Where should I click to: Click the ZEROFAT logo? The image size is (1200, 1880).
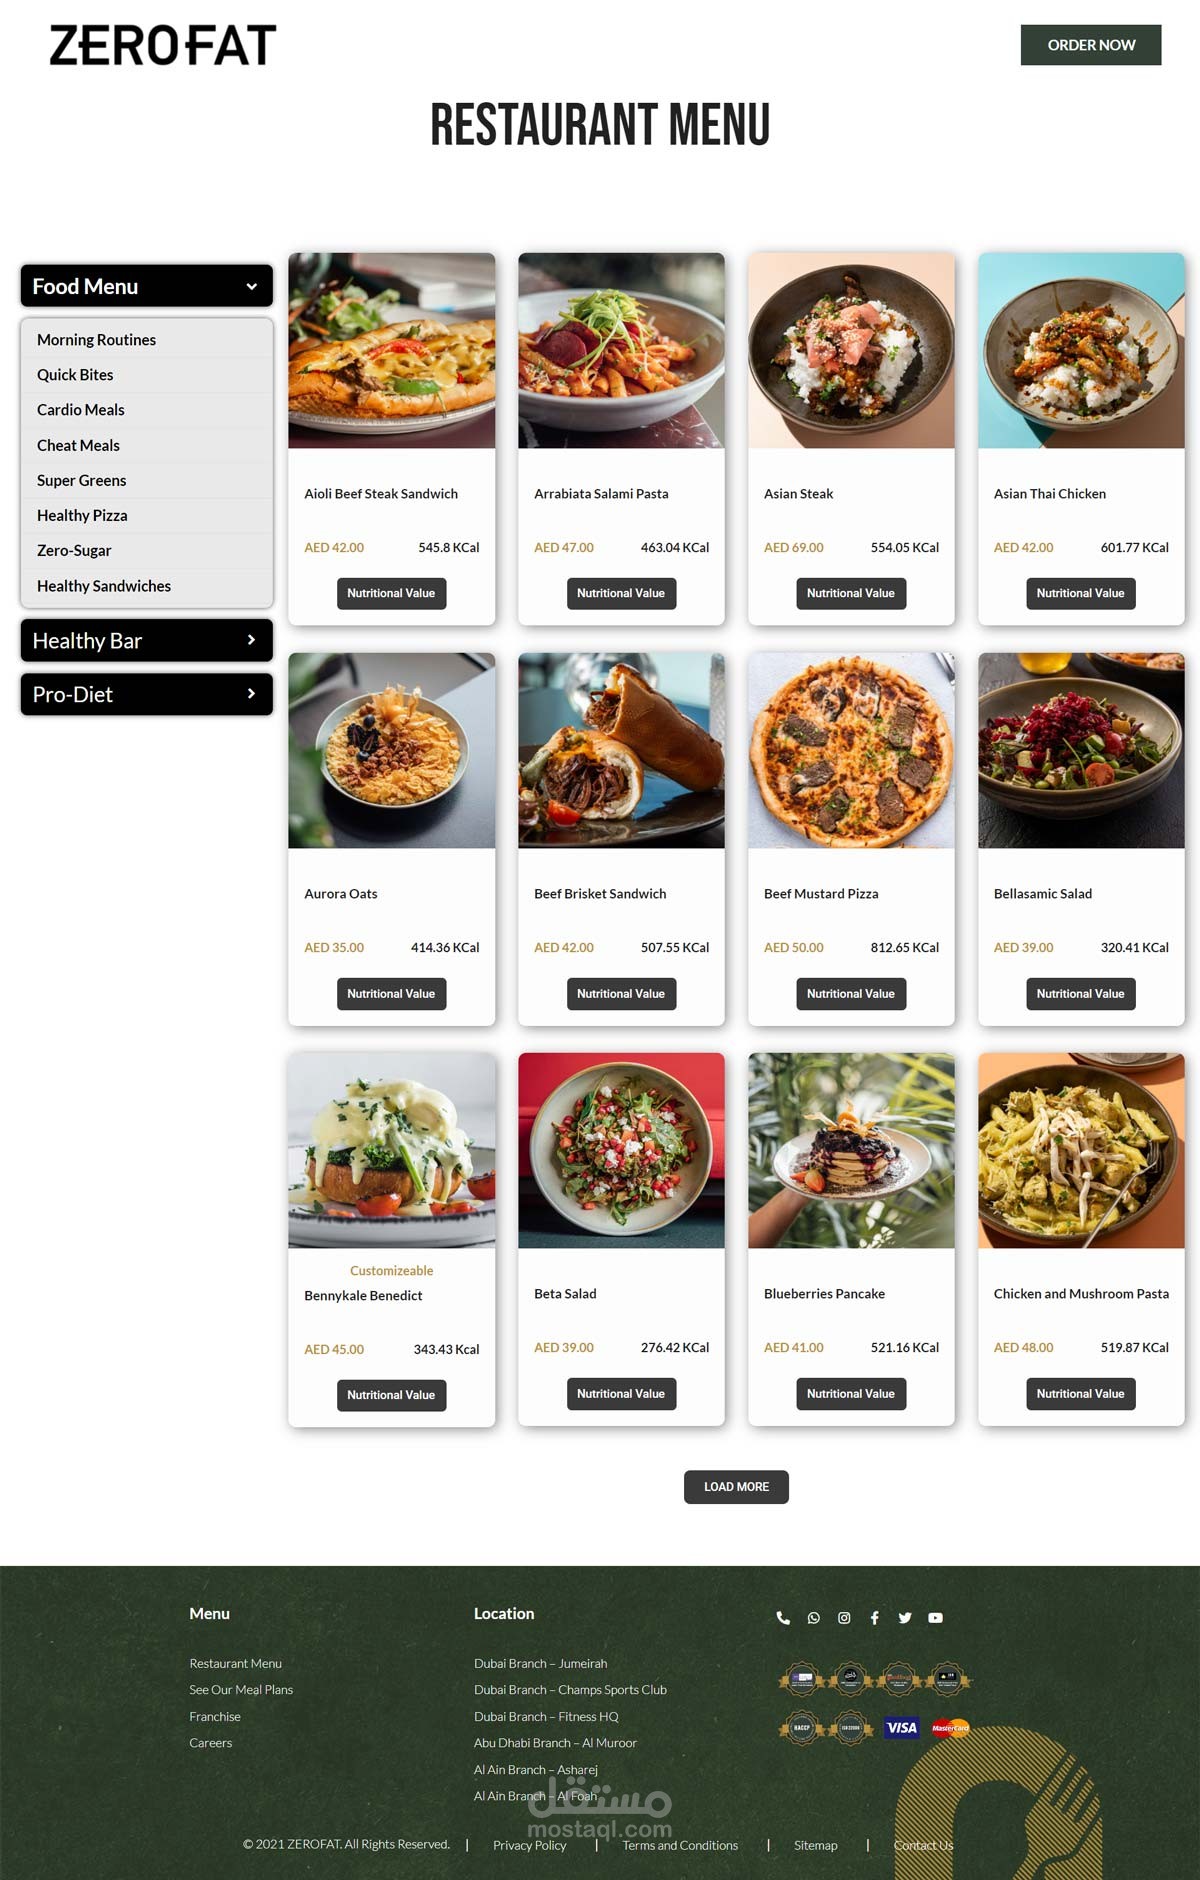click(x=163, y=45)
